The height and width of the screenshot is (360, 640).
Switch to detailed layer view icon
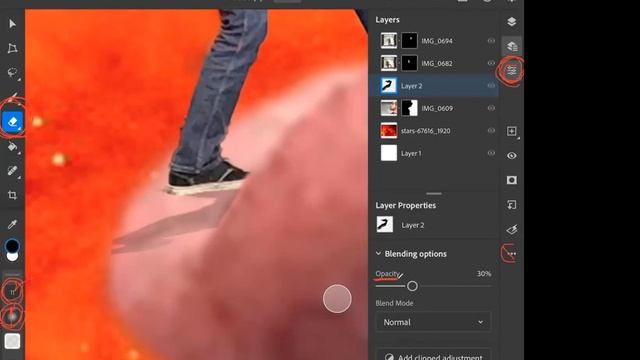click(x=511, y=46)
